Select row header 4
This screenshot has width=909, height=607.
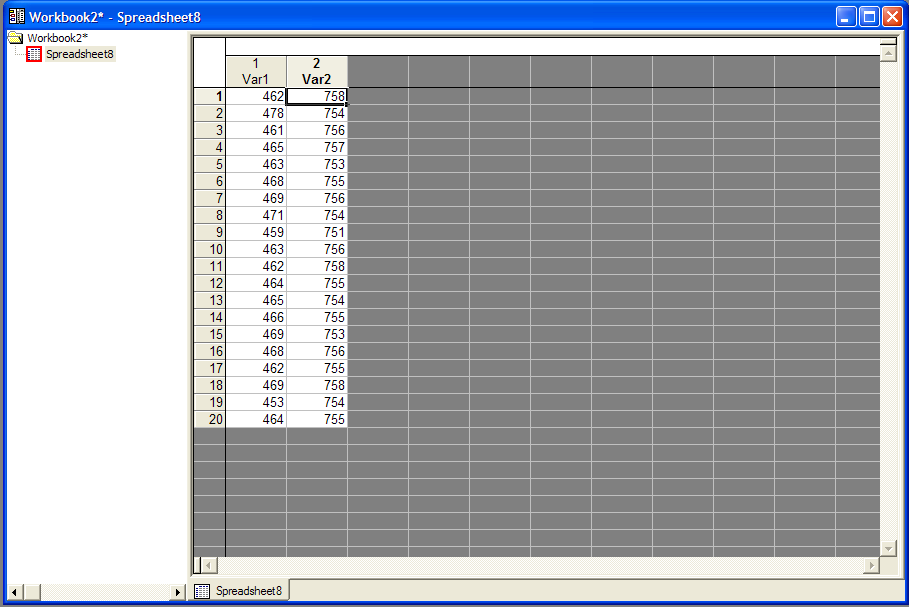[209, 147]
